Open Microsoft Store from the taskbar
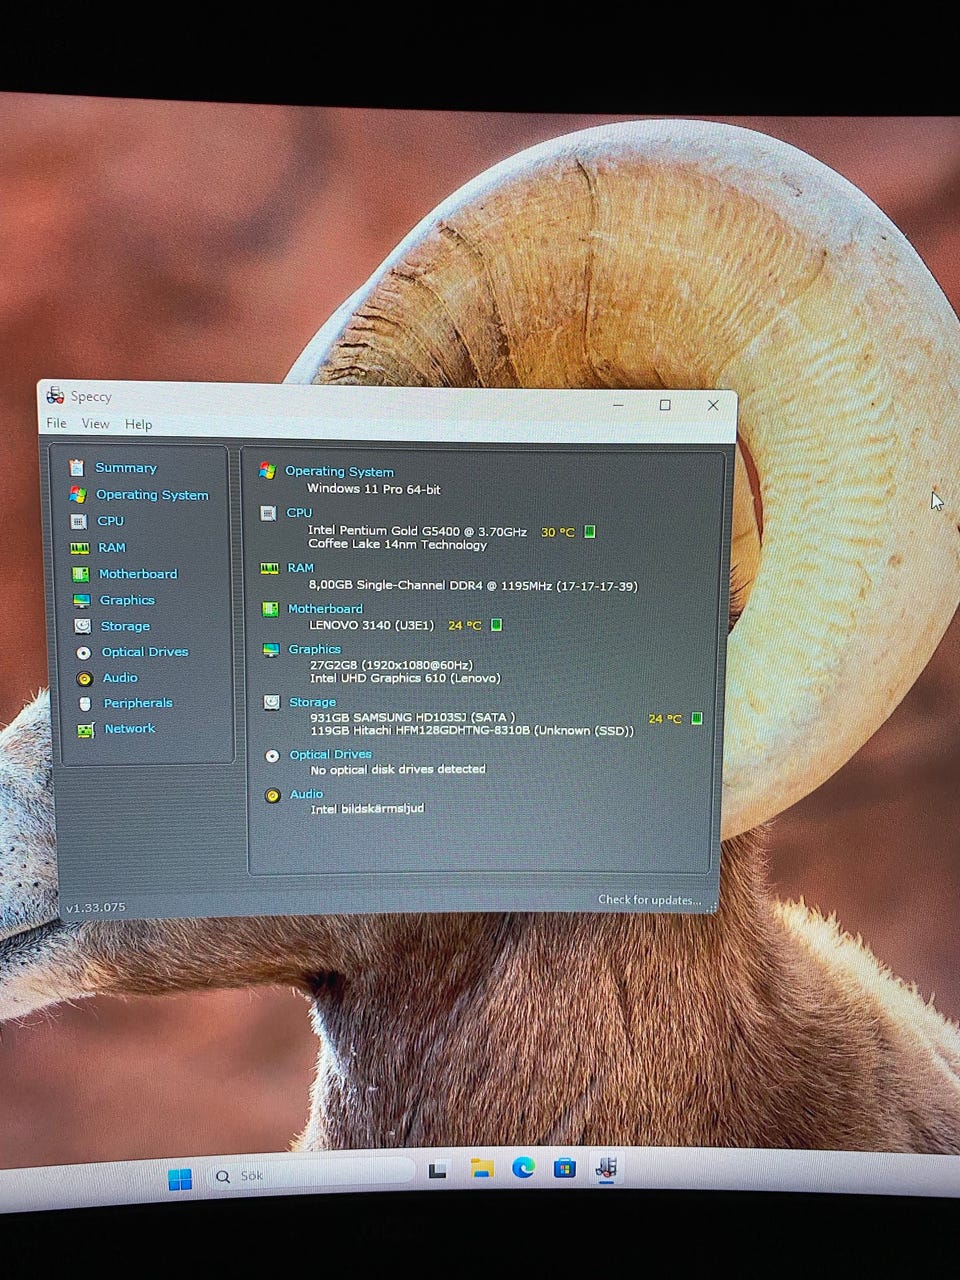 [565, 1168]
